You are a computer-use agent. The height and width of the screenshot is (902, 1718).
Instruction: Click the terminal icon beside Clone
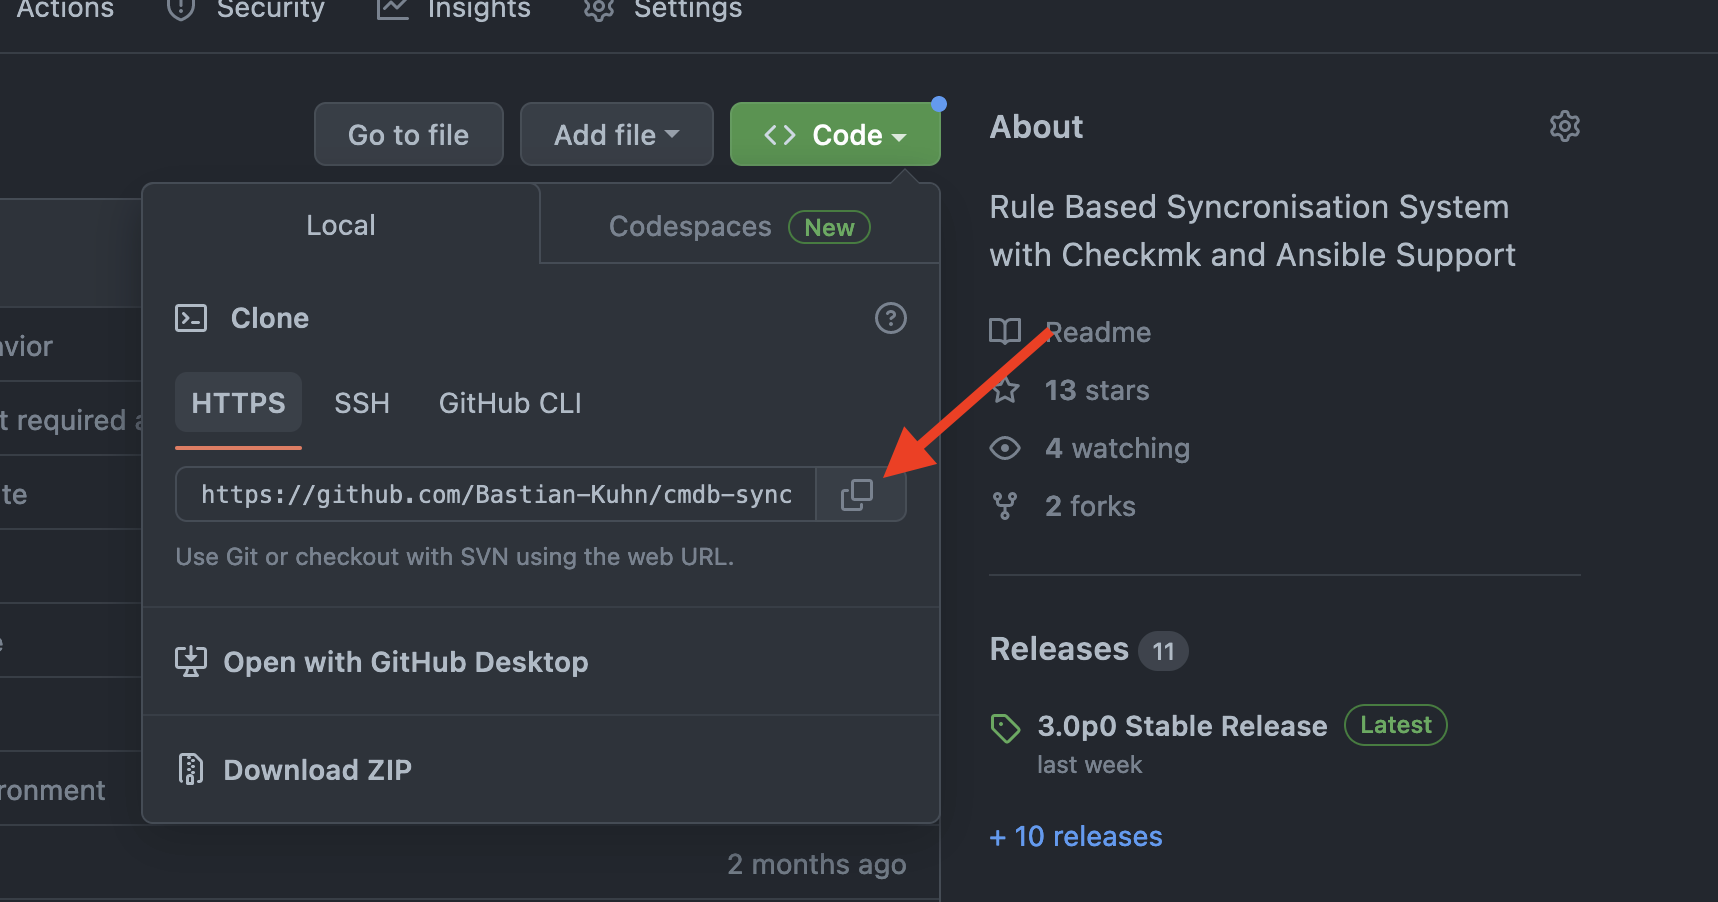click(191, 318)
